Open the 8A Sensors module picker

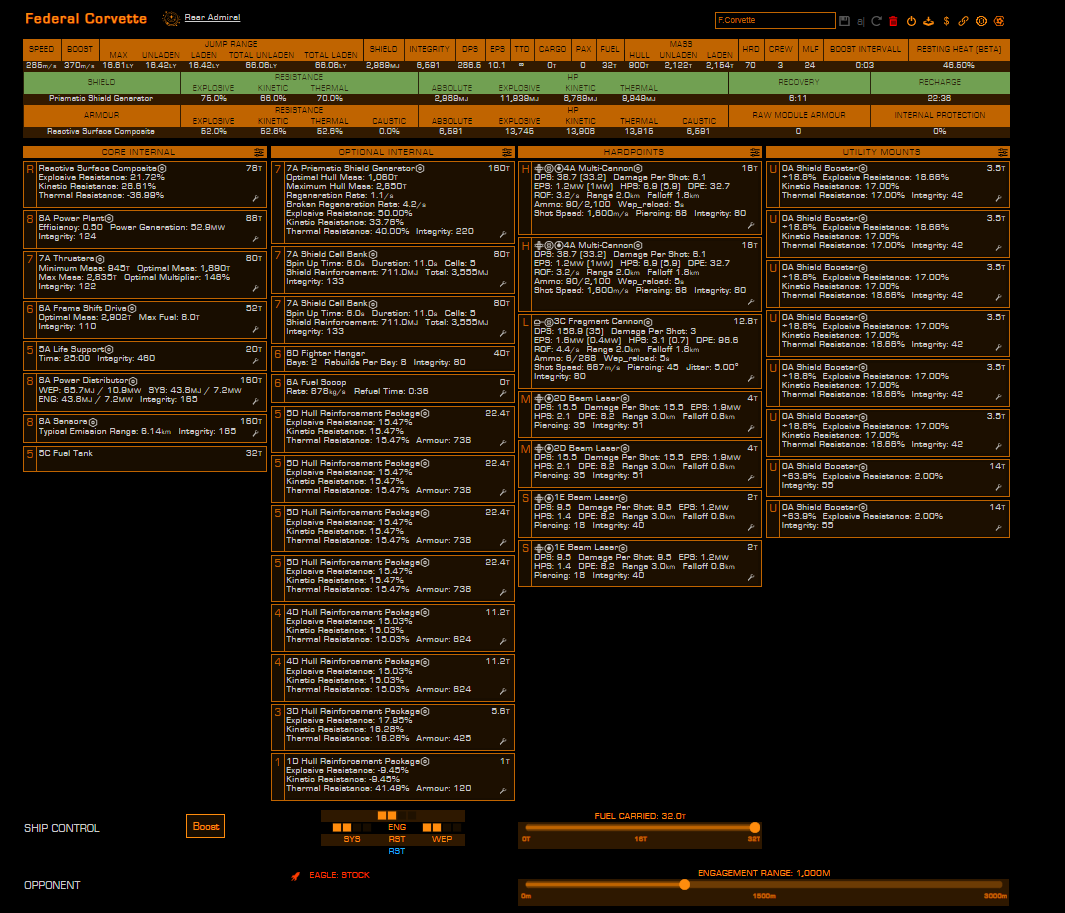tap(145, 428)
